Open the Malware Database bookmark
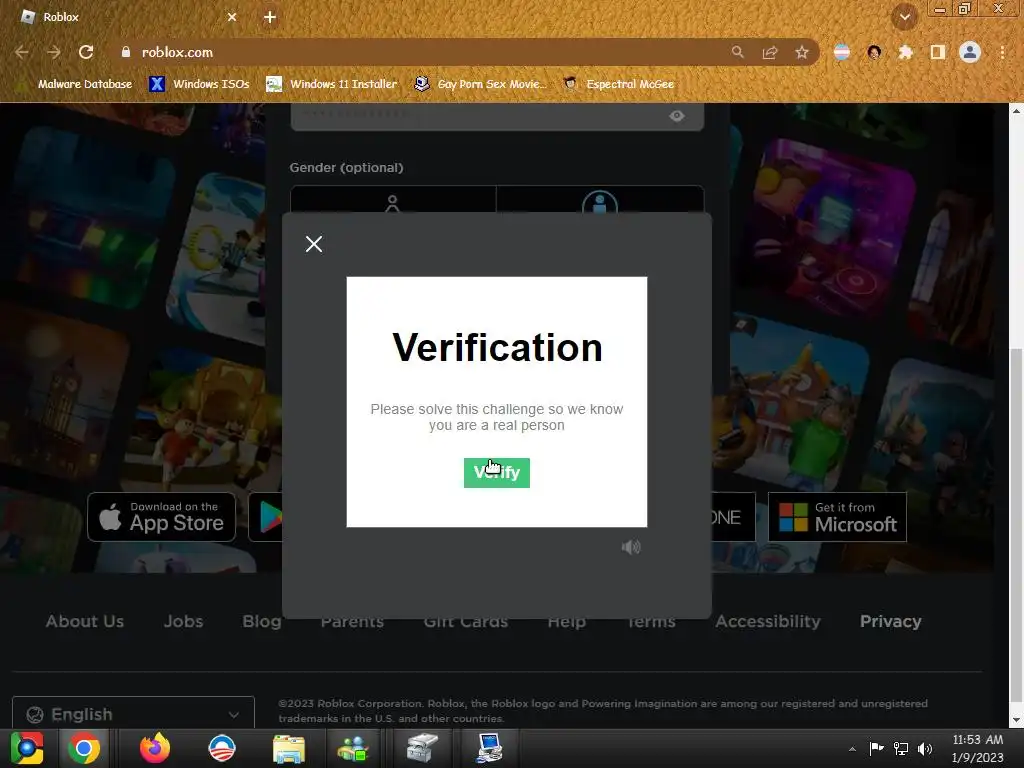Image resolution: width=1024 pixels, height=768 pixels. click(76, 84)
